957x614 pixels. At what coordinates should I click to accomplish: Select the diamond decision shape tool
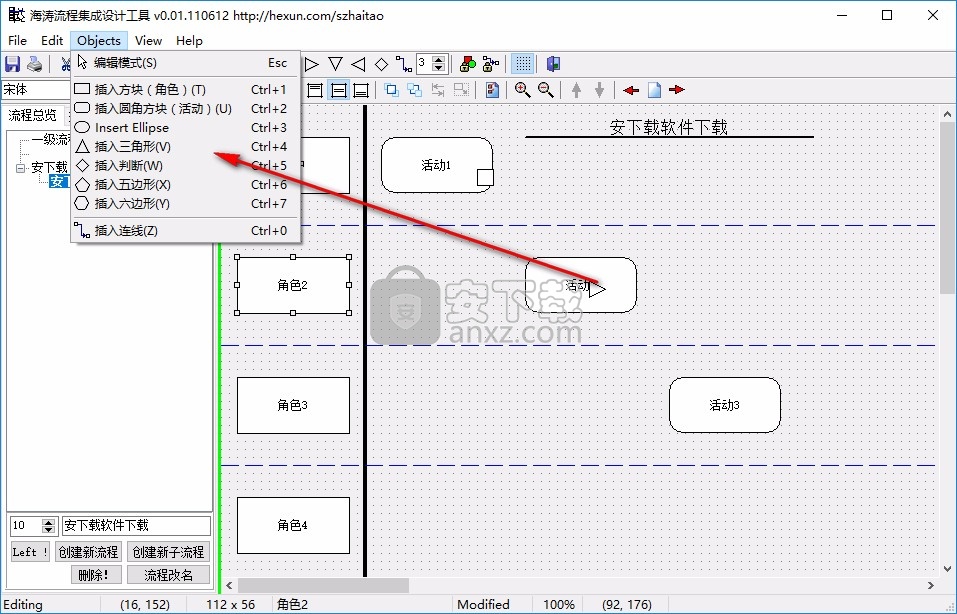coord(381,64)
